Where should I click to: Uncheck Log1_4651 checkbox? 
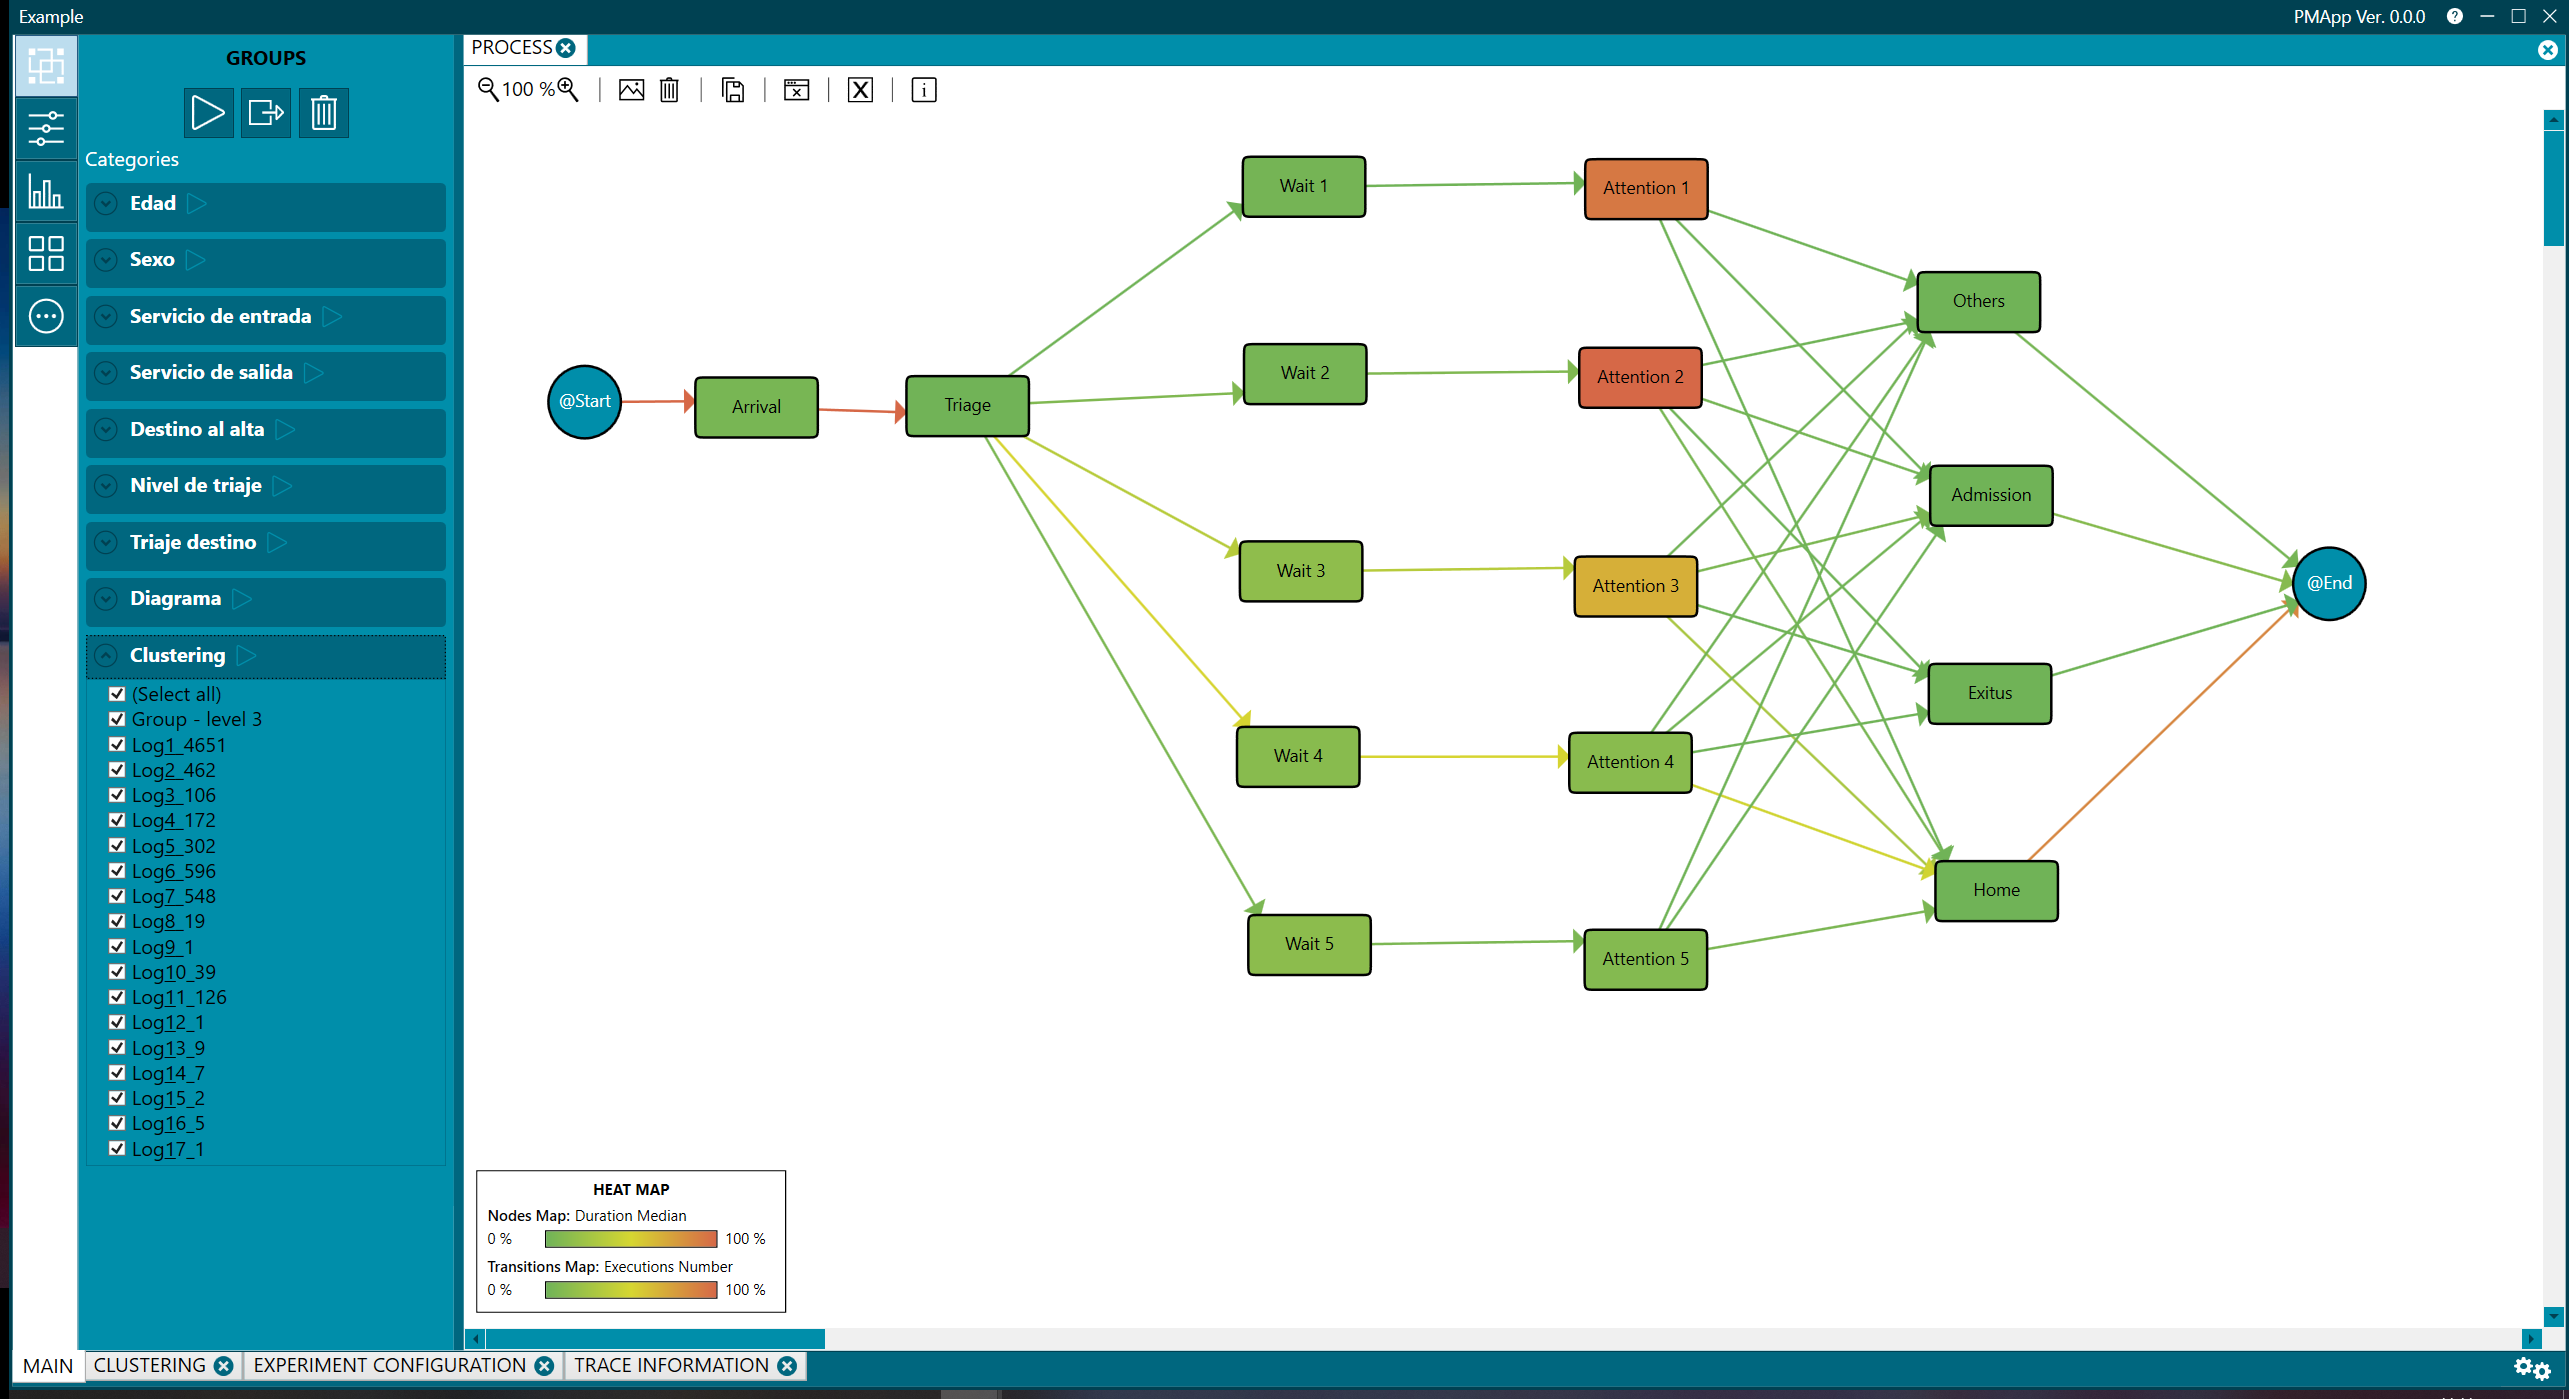[117, 745]
